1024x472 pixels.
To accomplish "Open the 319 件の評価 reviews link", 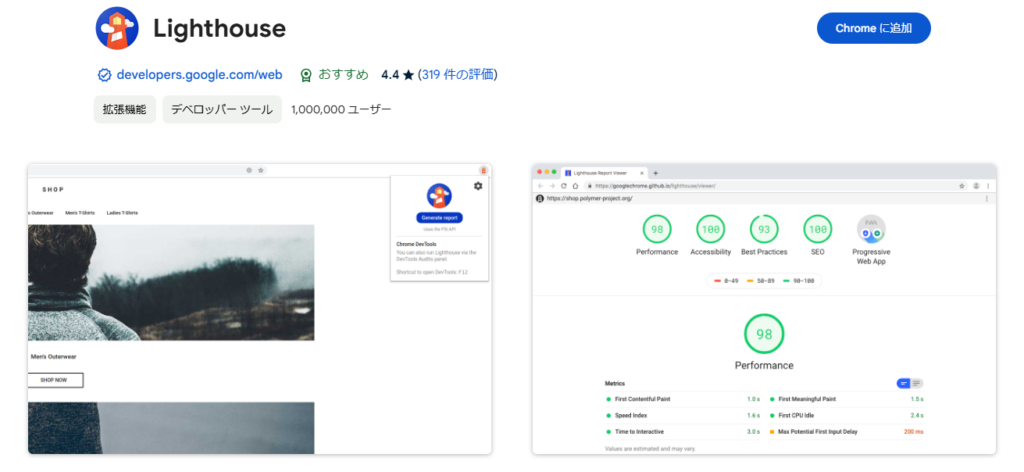I will click(x=458, y=75).
